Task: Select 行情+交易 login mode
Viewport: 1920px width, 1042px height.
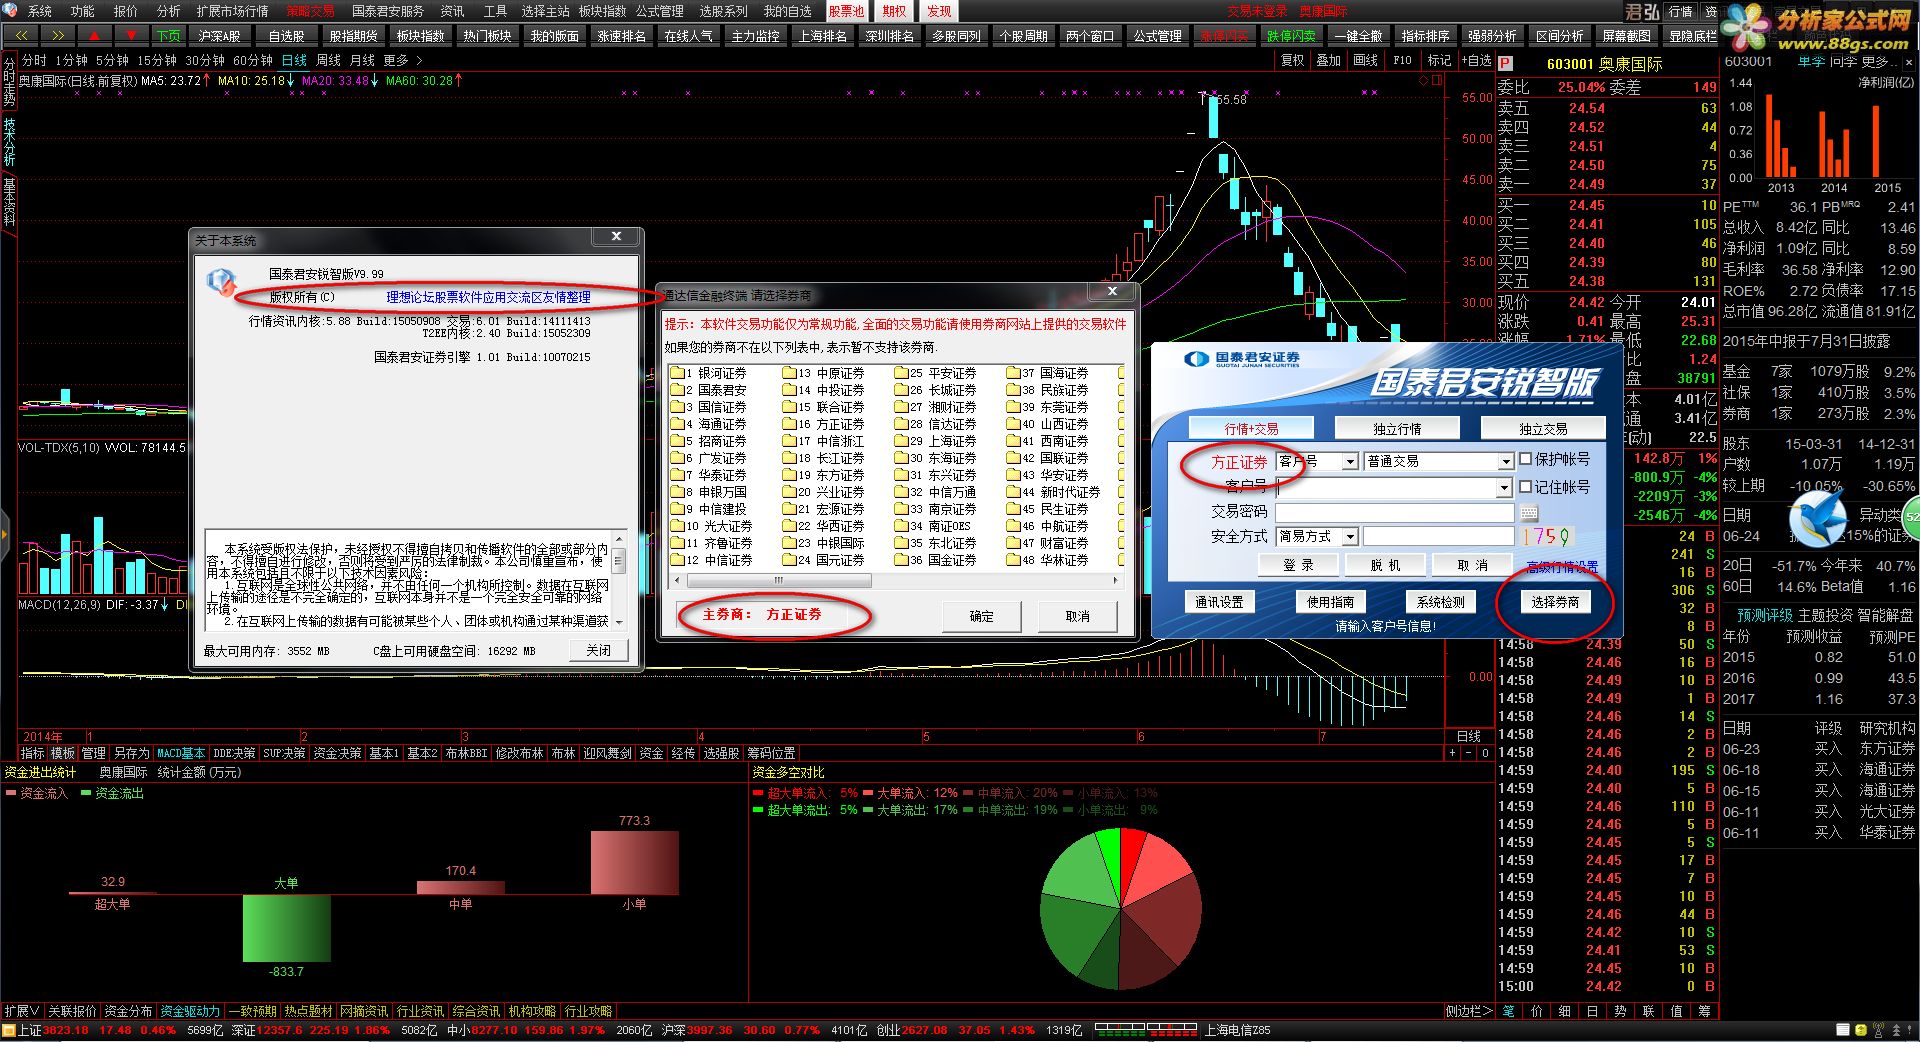Action: [1252, 428]
